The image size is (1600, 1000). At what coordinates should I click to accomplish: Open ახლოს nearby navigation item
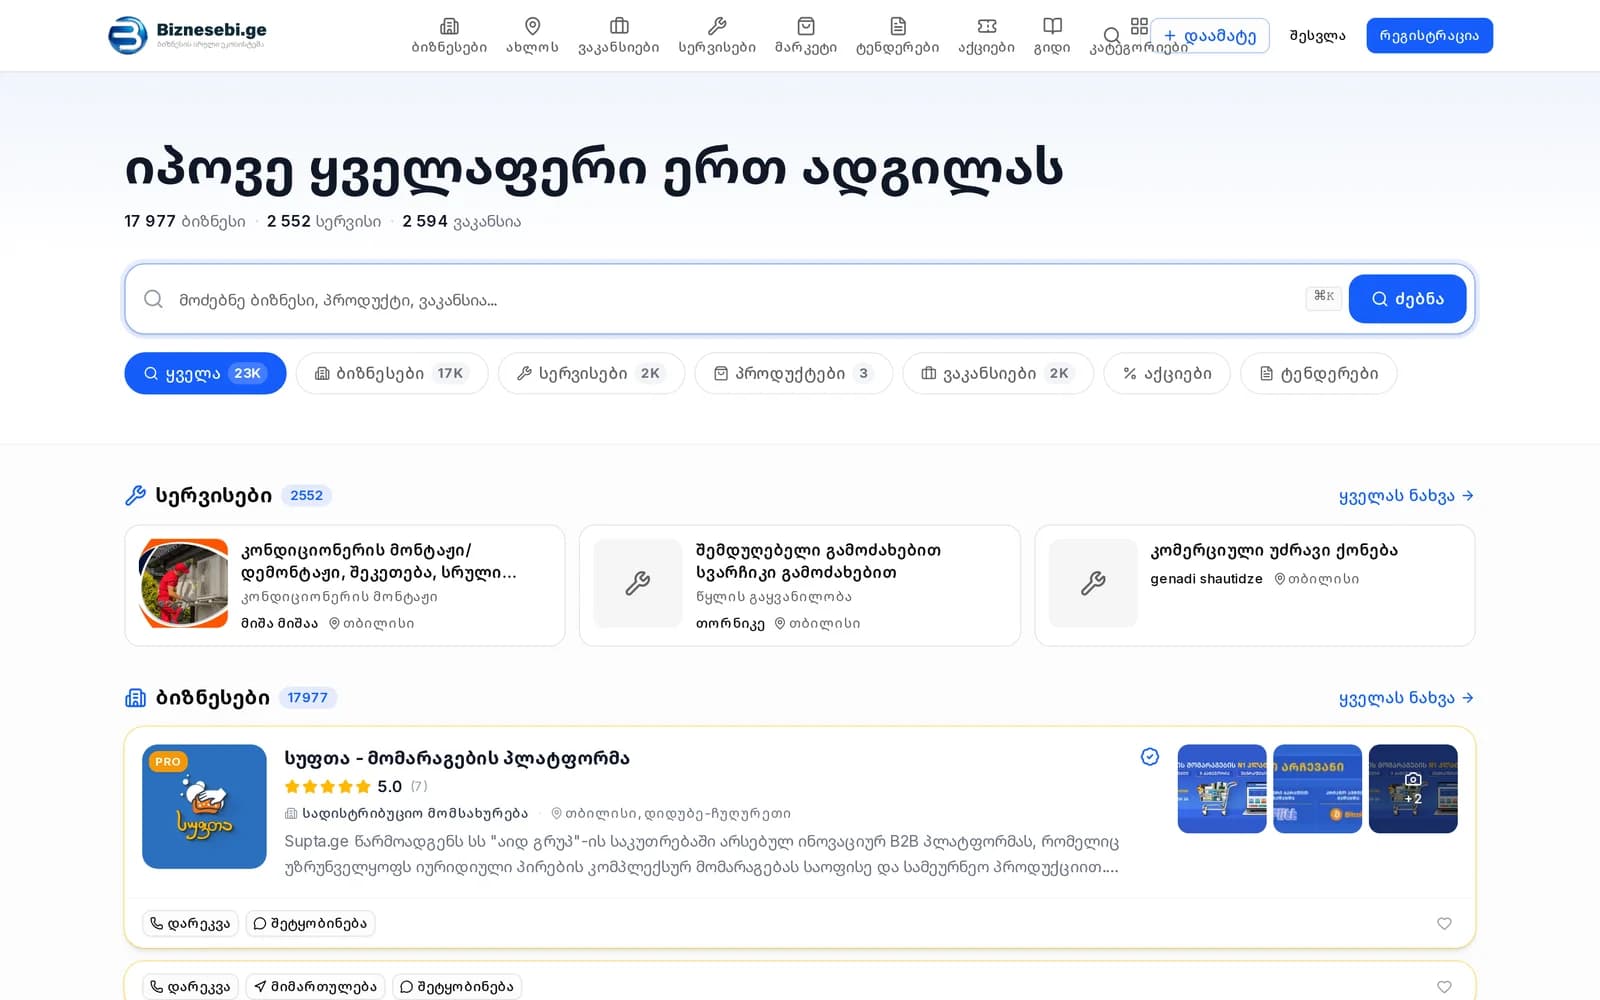532,36
